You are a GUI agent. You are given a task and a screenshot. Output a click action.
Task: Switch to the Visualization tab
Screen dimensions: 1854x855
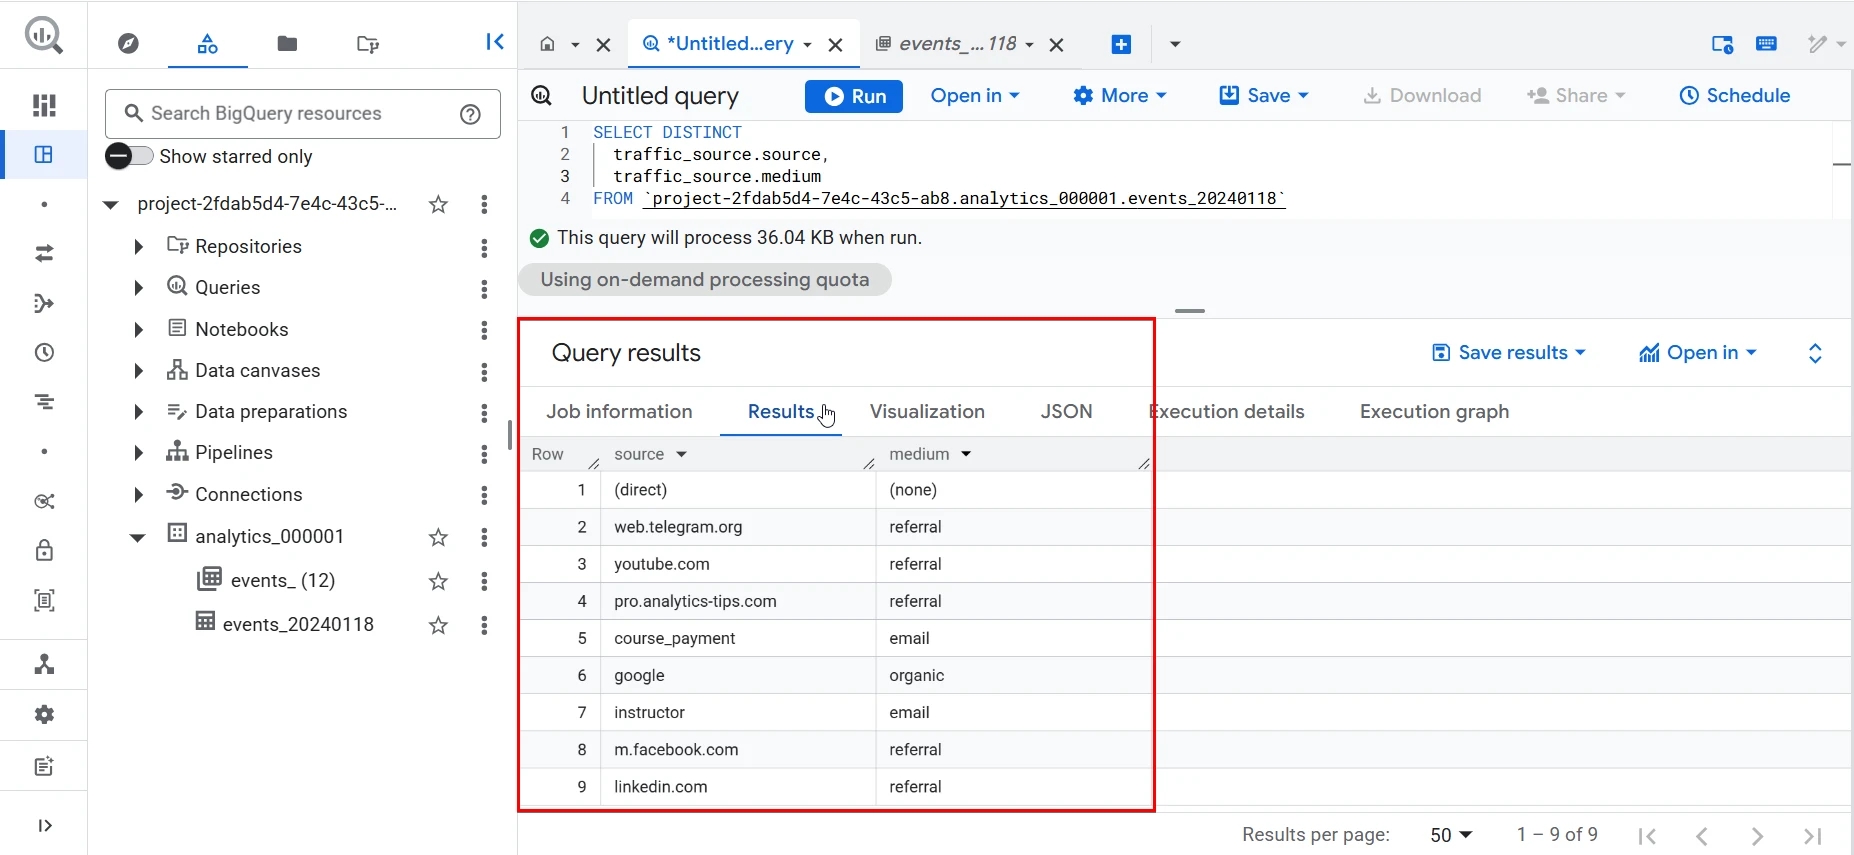[927, 412]
